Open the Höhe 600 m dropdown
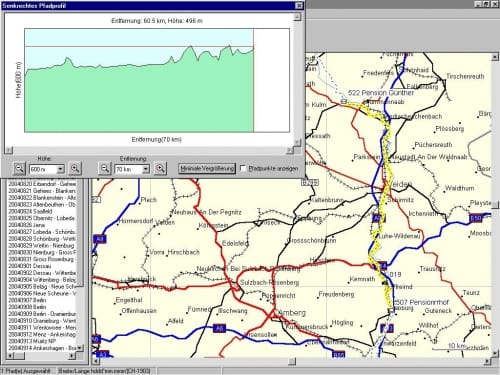Viewport: 500px width, 375px height. (x=60, y=169)
